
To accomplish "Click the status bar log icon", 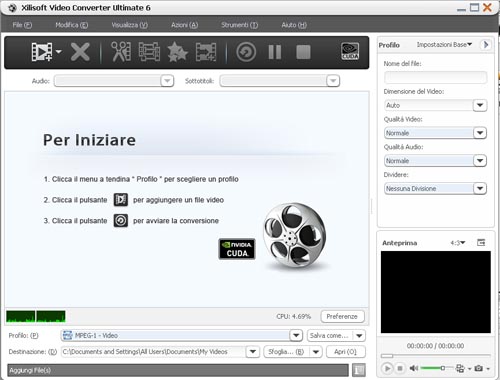I will (359, 370).
